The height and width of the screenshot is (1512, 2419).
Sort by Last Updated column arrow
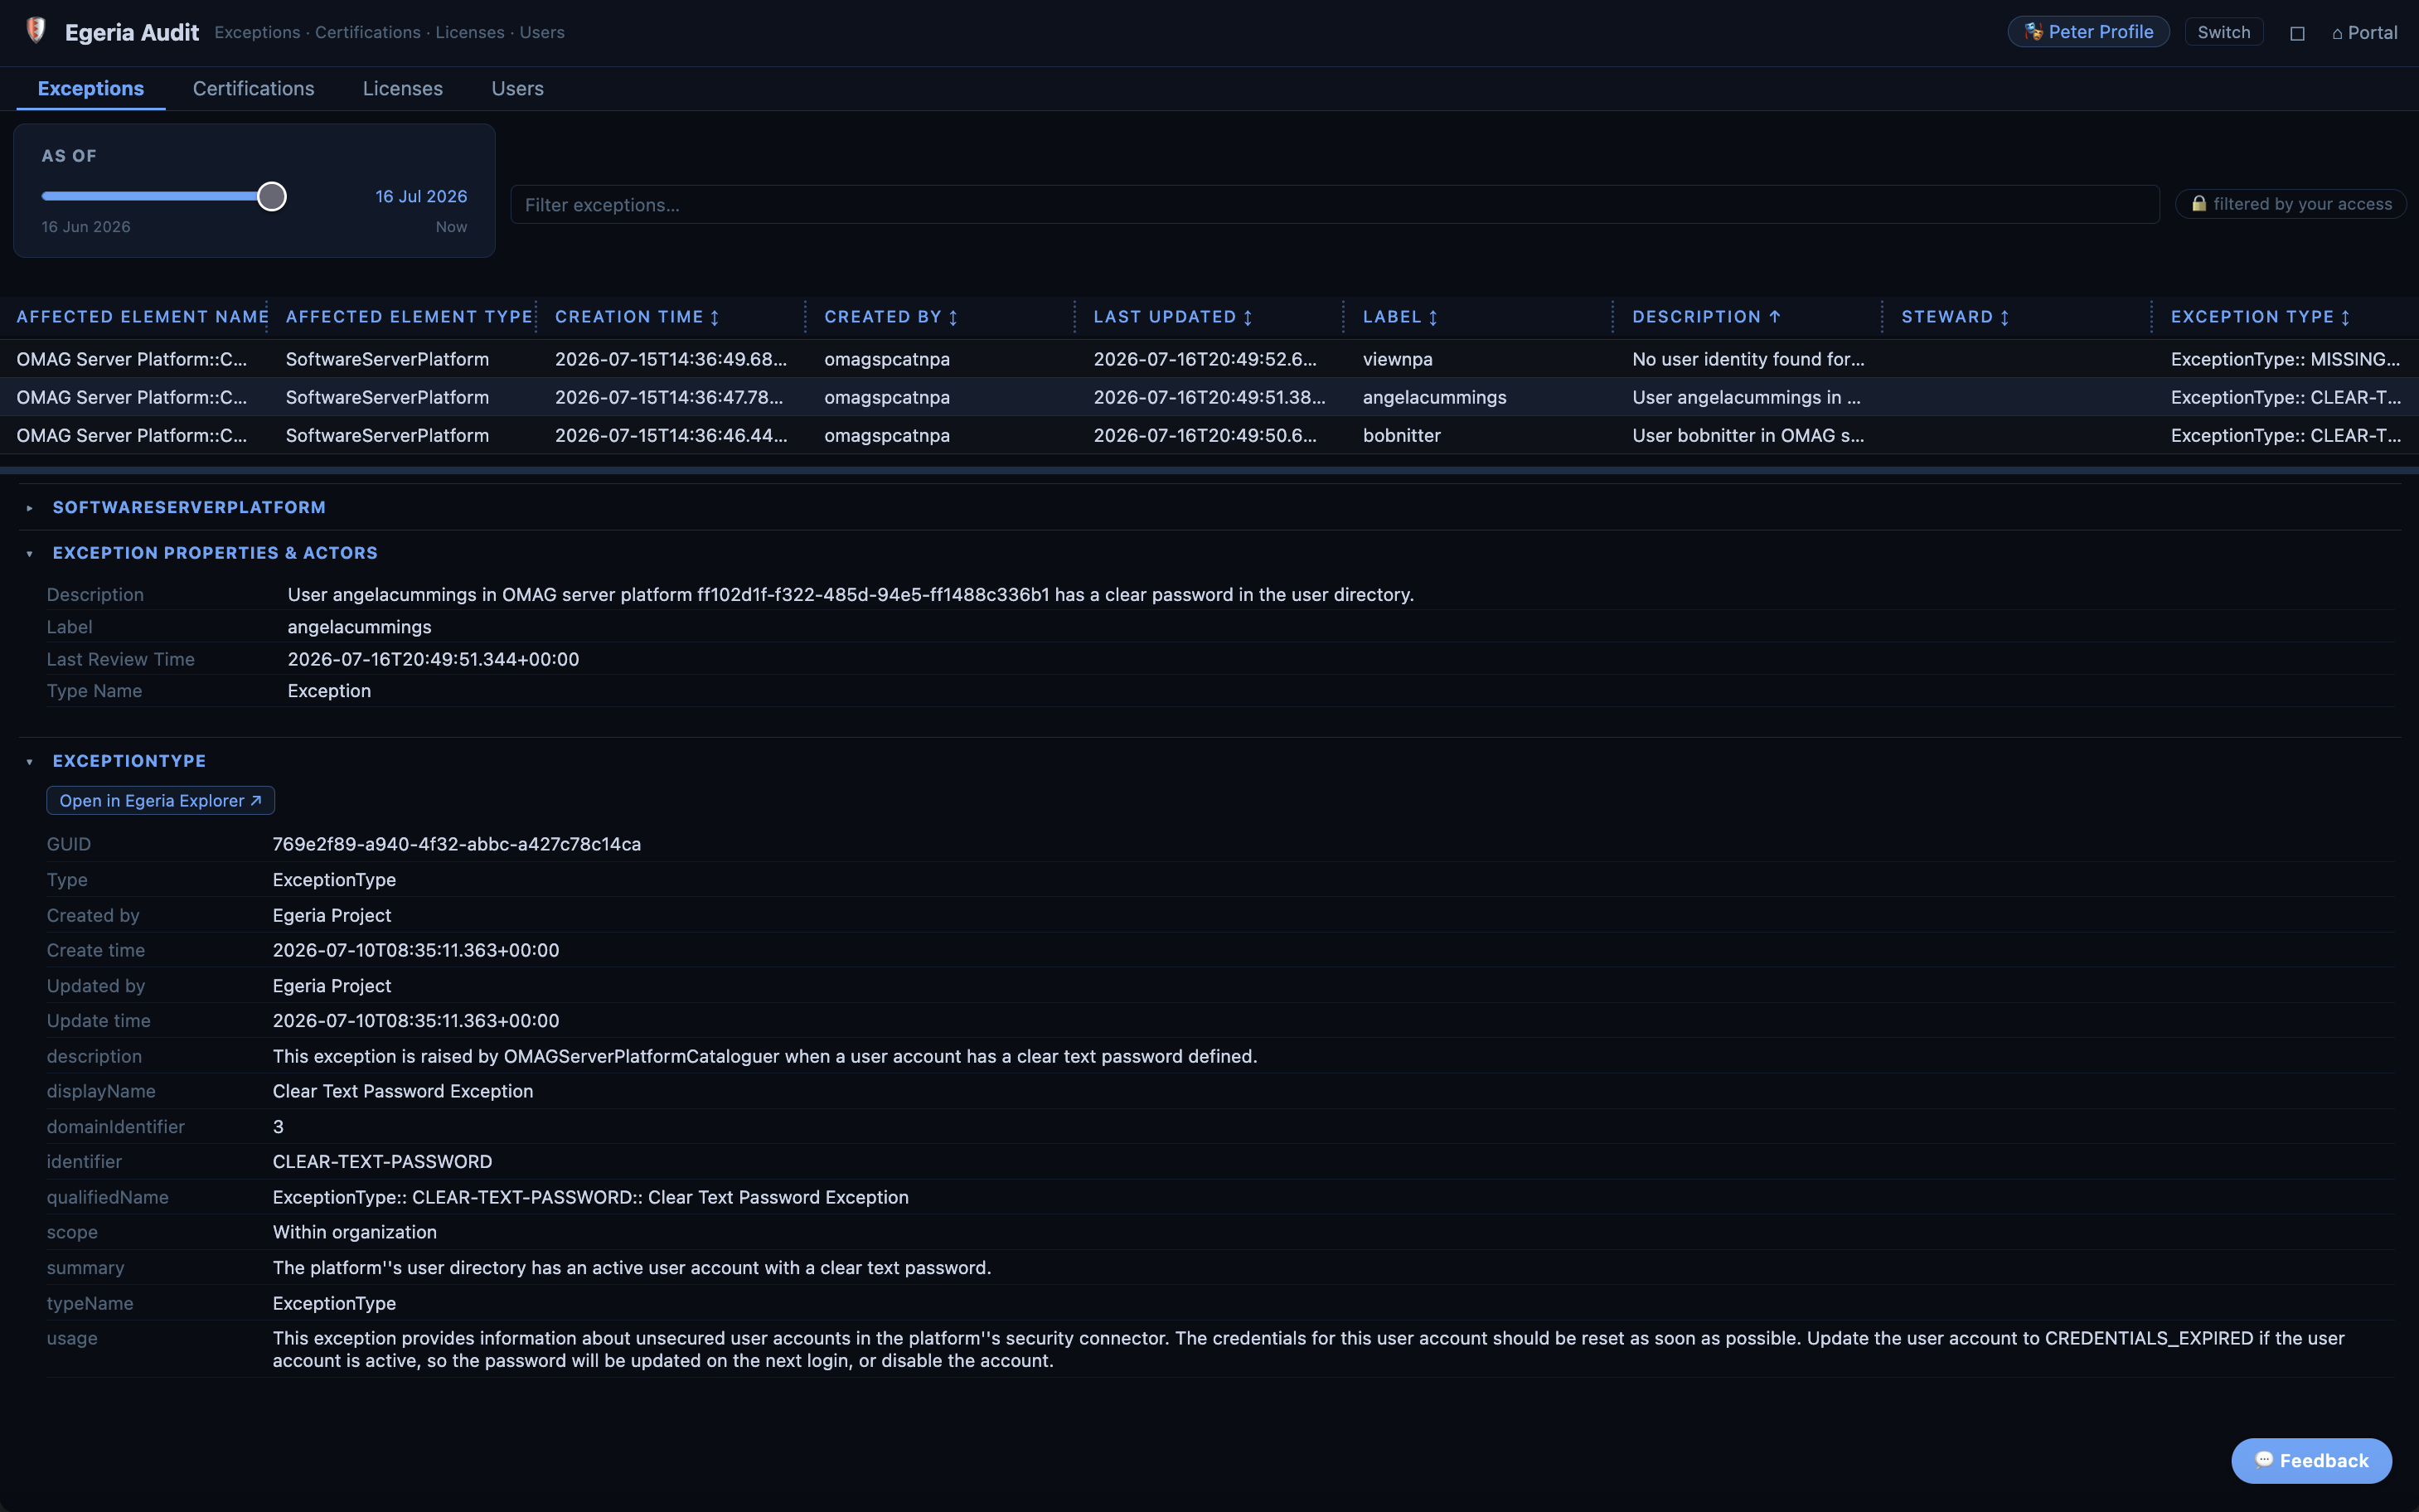[1248, 317]
